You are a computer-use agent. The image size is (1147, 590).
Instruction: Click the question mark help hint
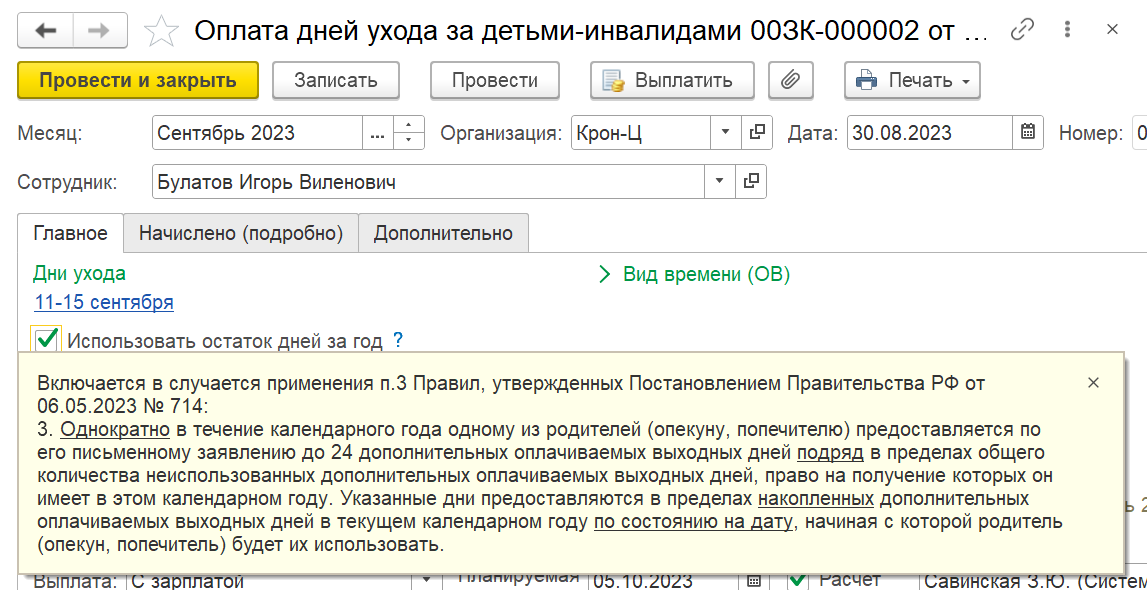coord(398,340)
